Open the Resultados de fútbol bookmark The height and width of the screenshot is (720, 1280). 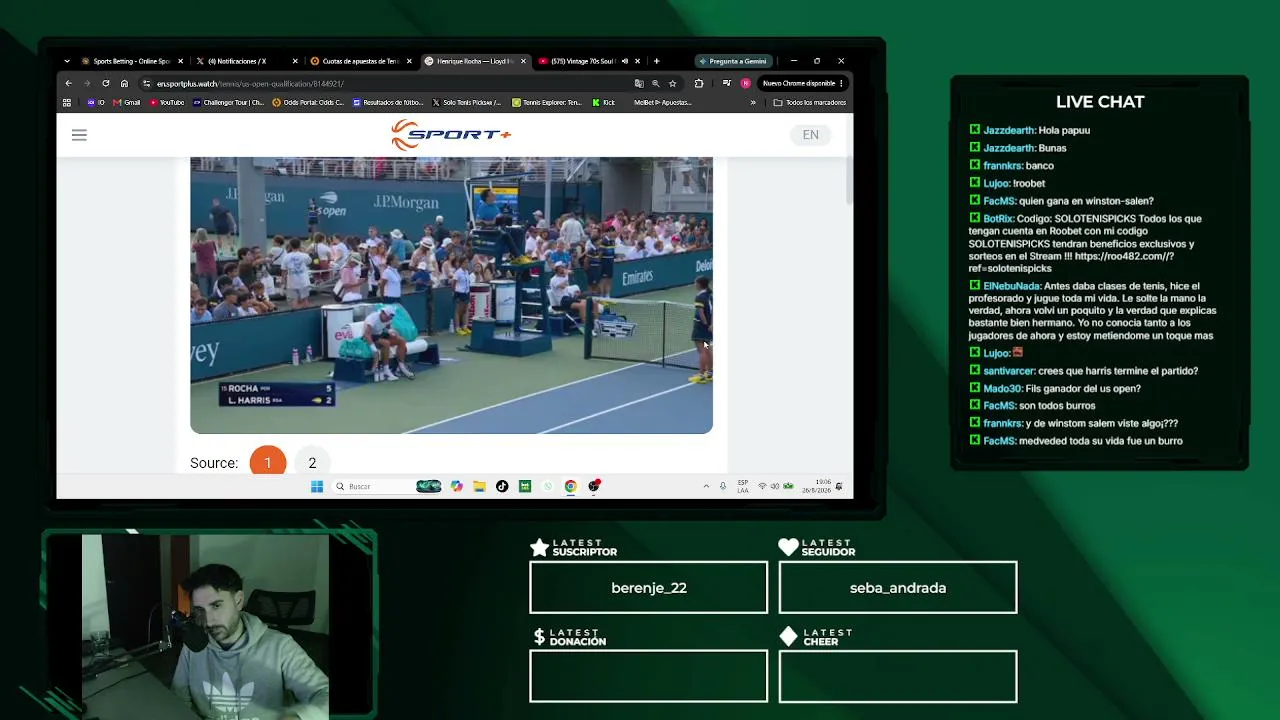click(387, 102)
